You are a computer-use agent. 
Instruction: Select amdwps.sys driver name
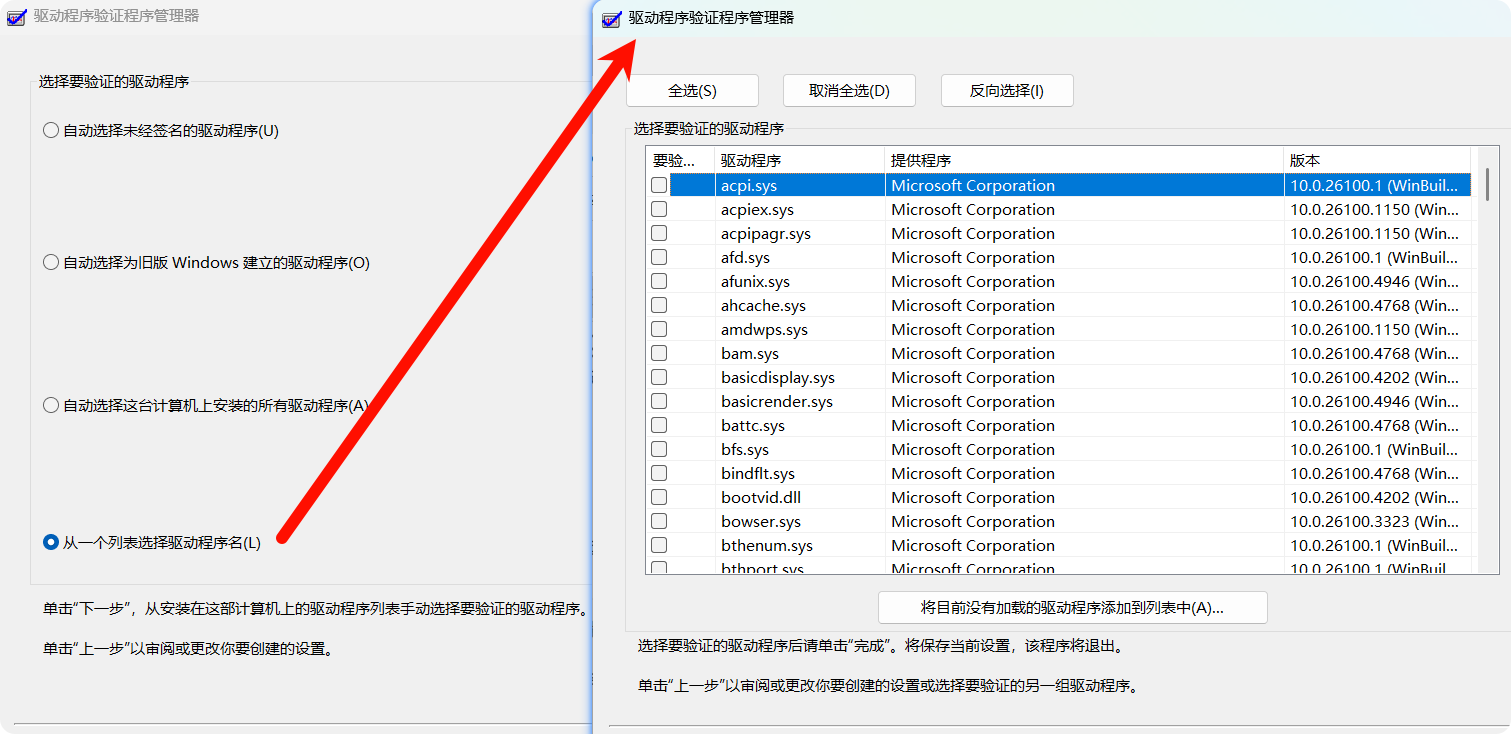click(764, 329)
